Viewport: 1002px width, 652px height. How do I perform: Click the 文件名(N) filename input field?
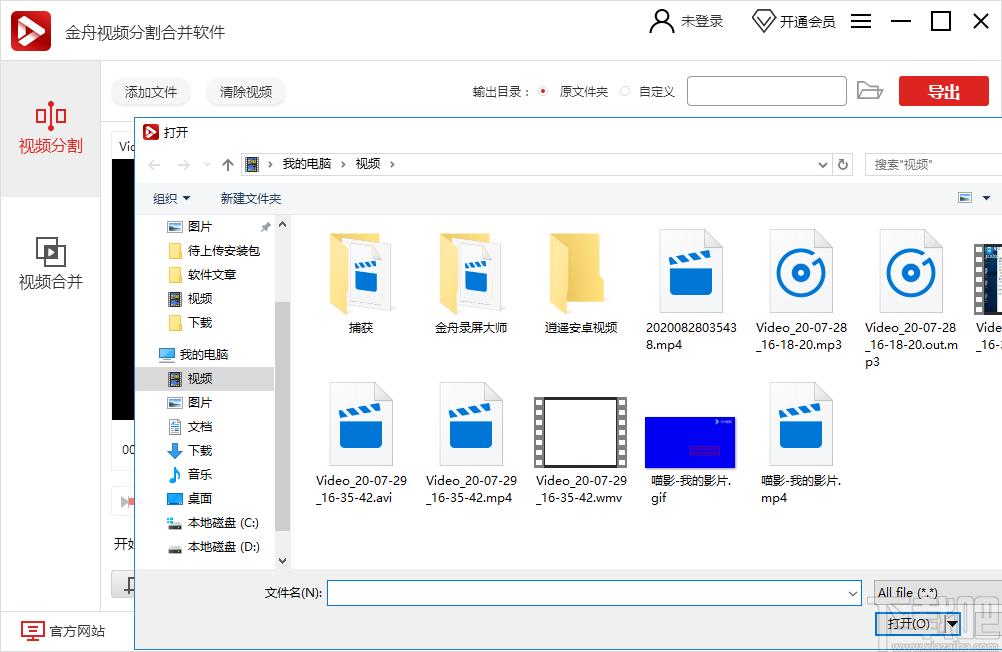(x=587, y=593)
